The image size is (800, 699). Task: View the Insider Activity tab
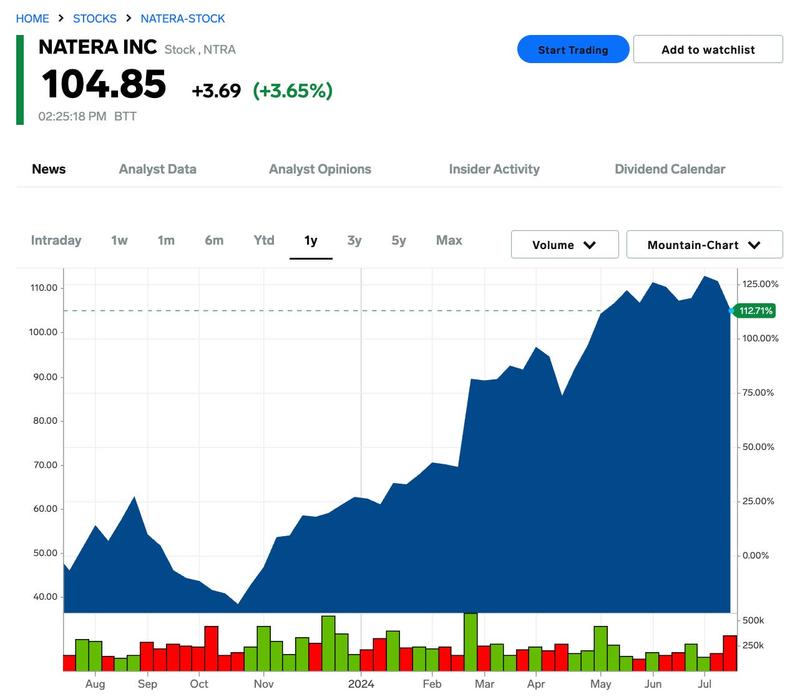[x=494, y=169]
